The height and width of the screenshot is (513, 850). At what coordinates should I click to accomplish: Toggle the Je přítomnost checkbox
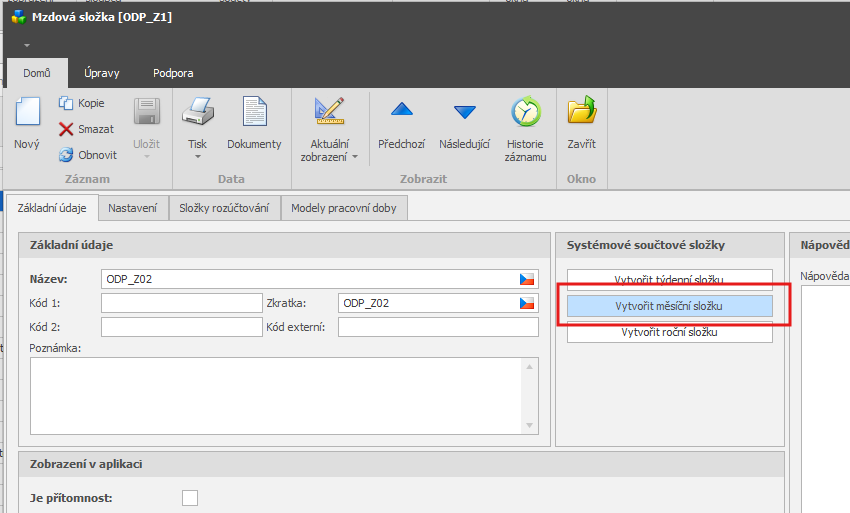pos(190,498)
